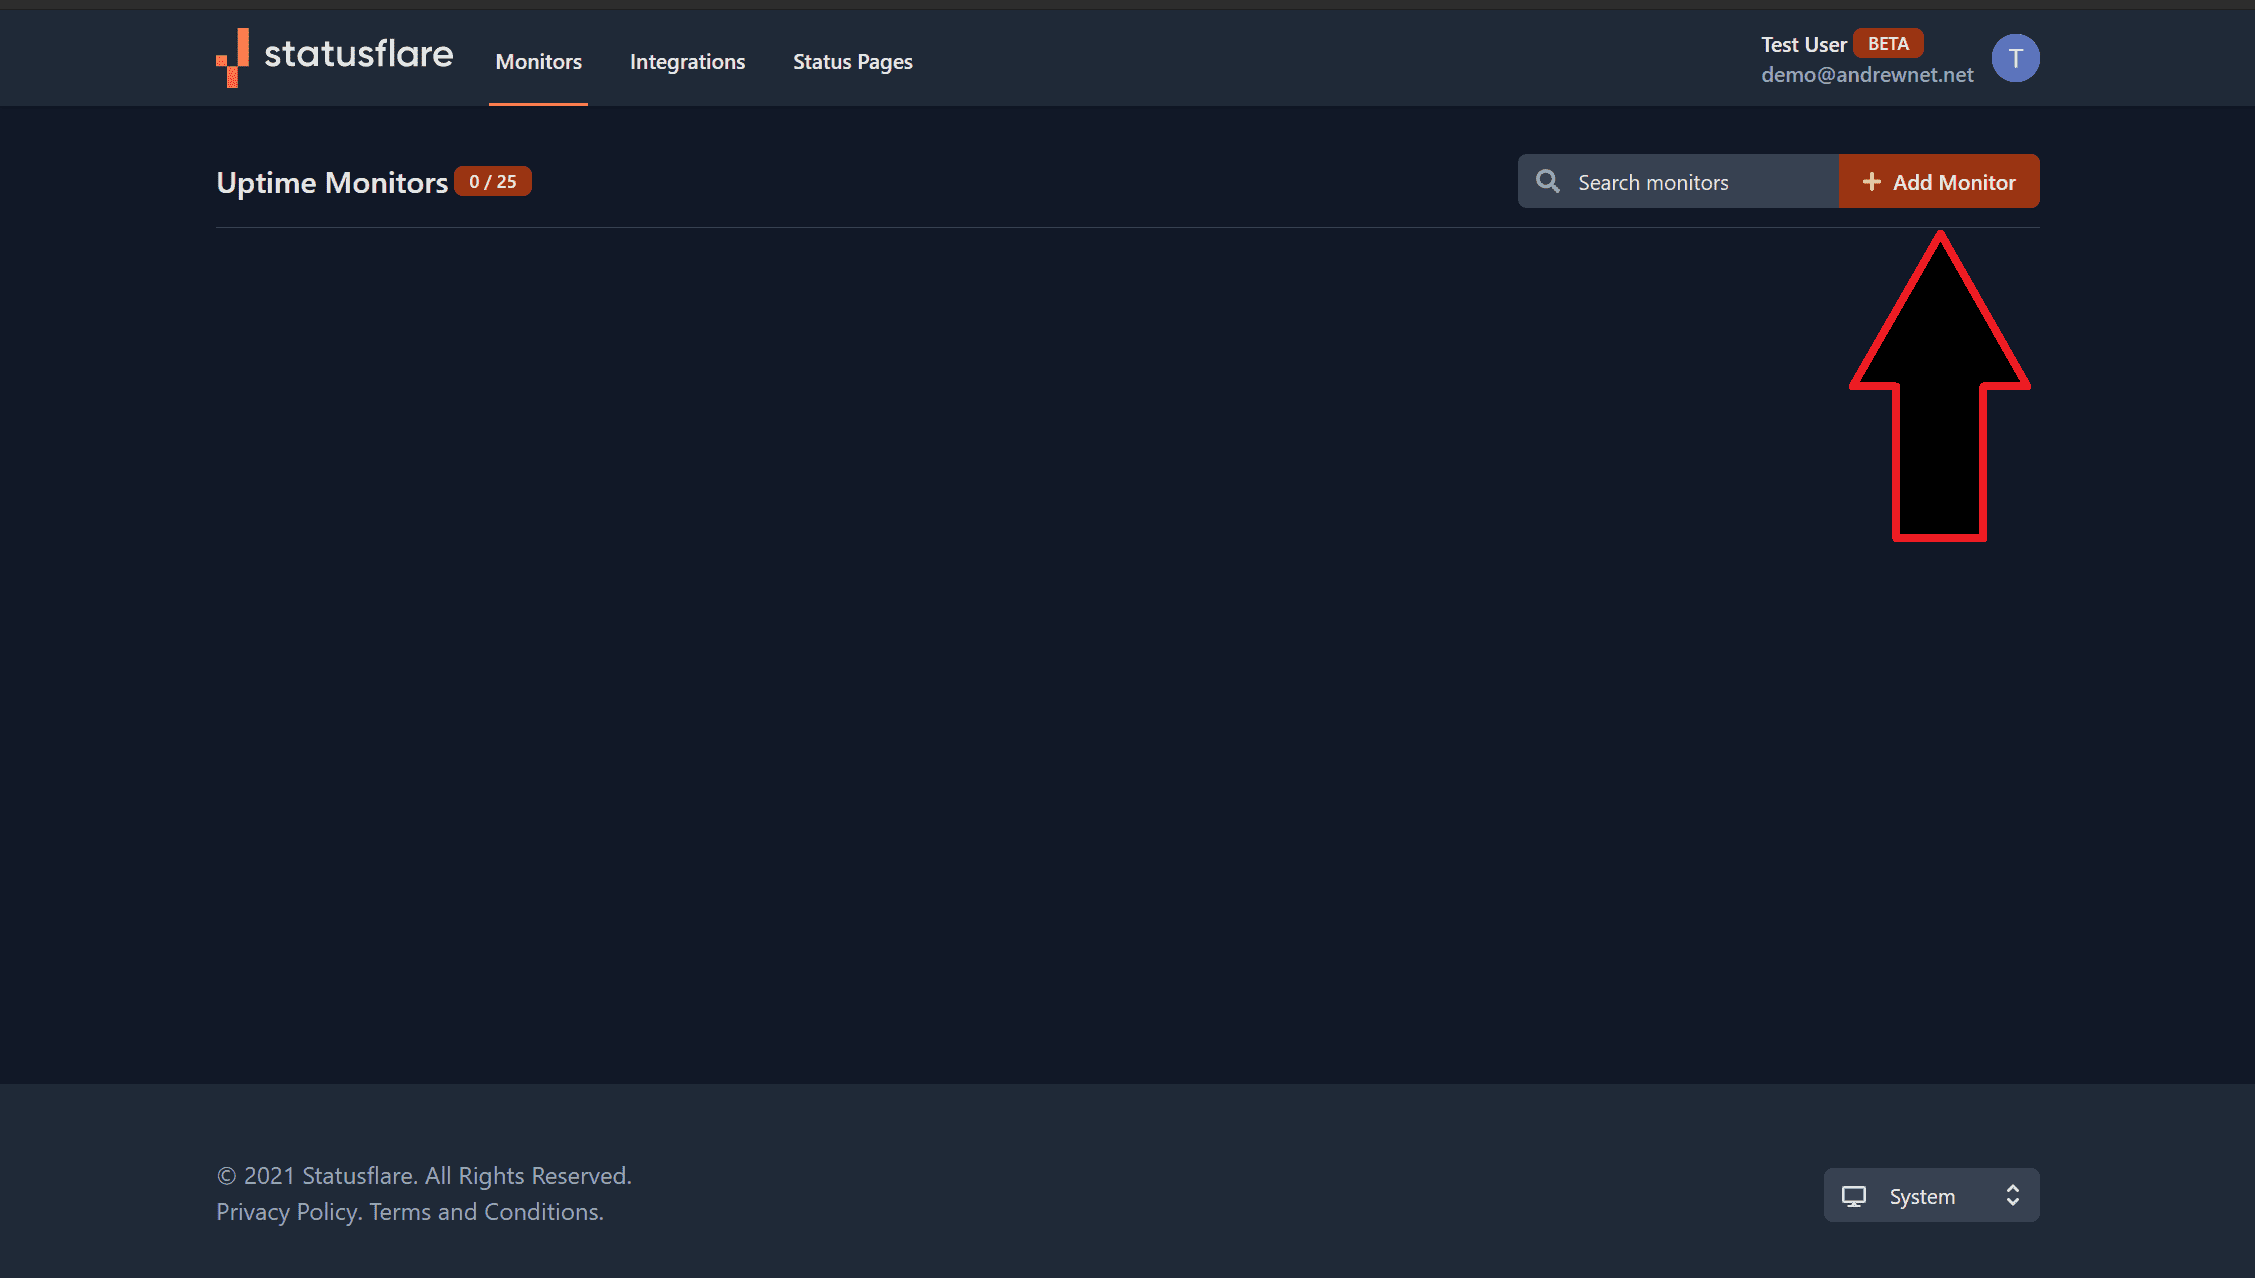Go to Status Pages

point(852,62)
